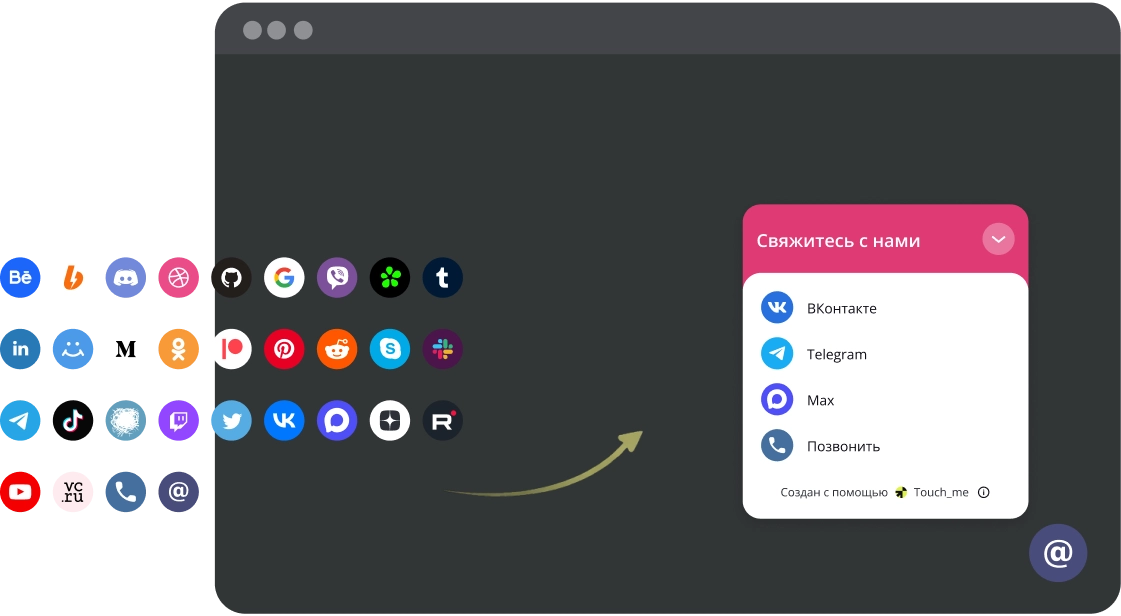This screenshot has width=1121, height=616.
Task: Collapse the contact widget with chevron
Action: 998,240
